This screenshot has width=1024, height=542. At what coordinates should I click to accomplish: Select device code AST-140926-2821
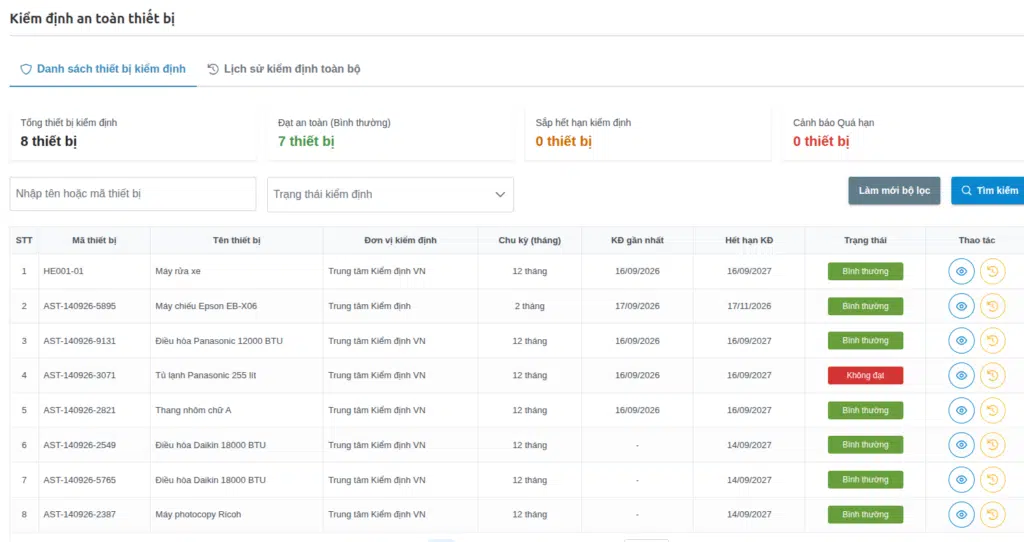coord(80,410)
